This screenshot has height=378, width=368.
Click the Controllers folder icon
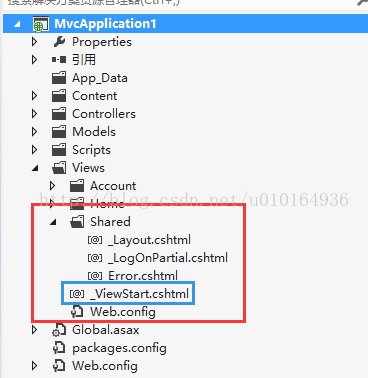click(x=59, y=114)
